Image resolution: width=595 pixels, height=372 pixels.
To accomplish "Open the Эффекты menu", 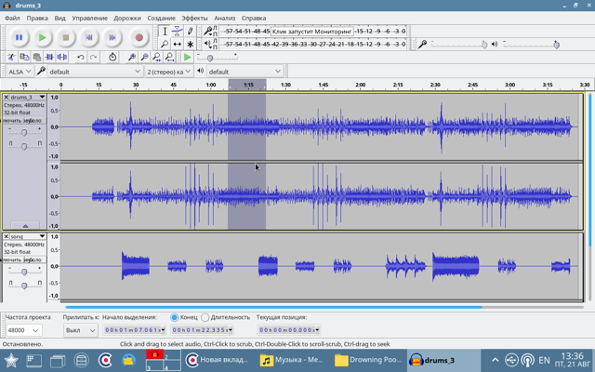I will (x=195, y=18).
